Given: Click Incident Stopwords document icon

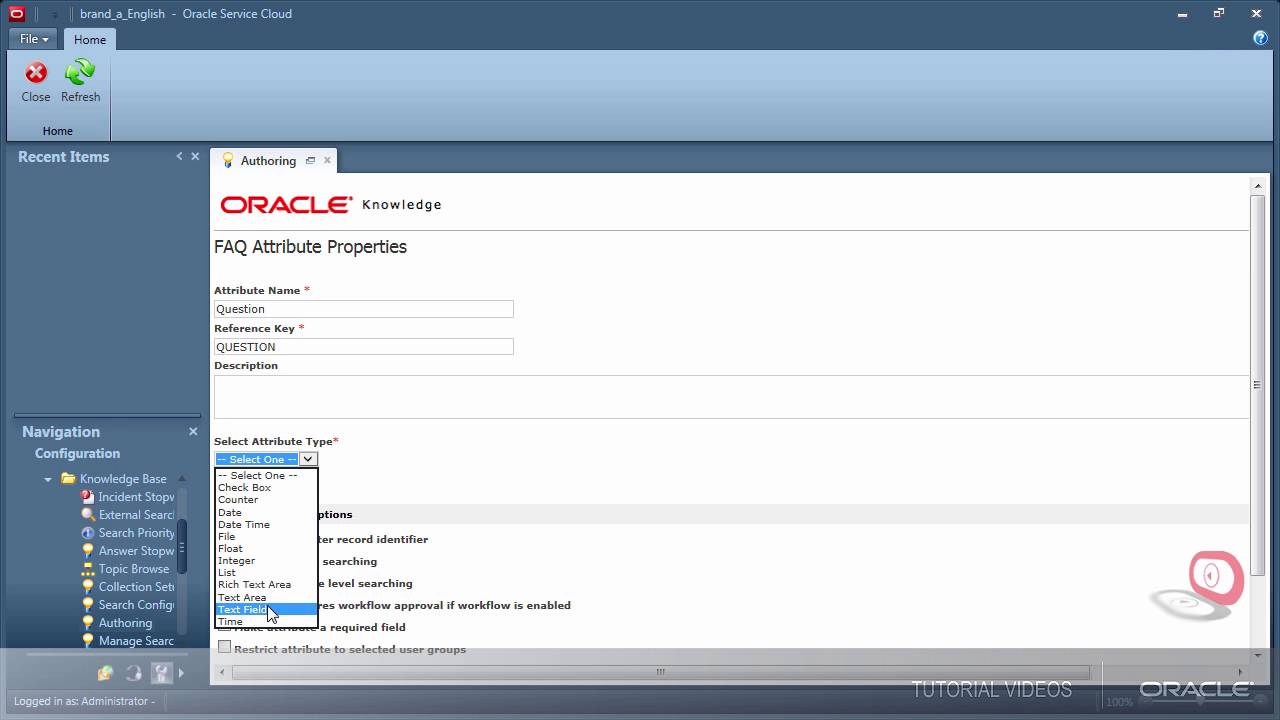Looking at the screenshot, I should click(x=87, y=497).
